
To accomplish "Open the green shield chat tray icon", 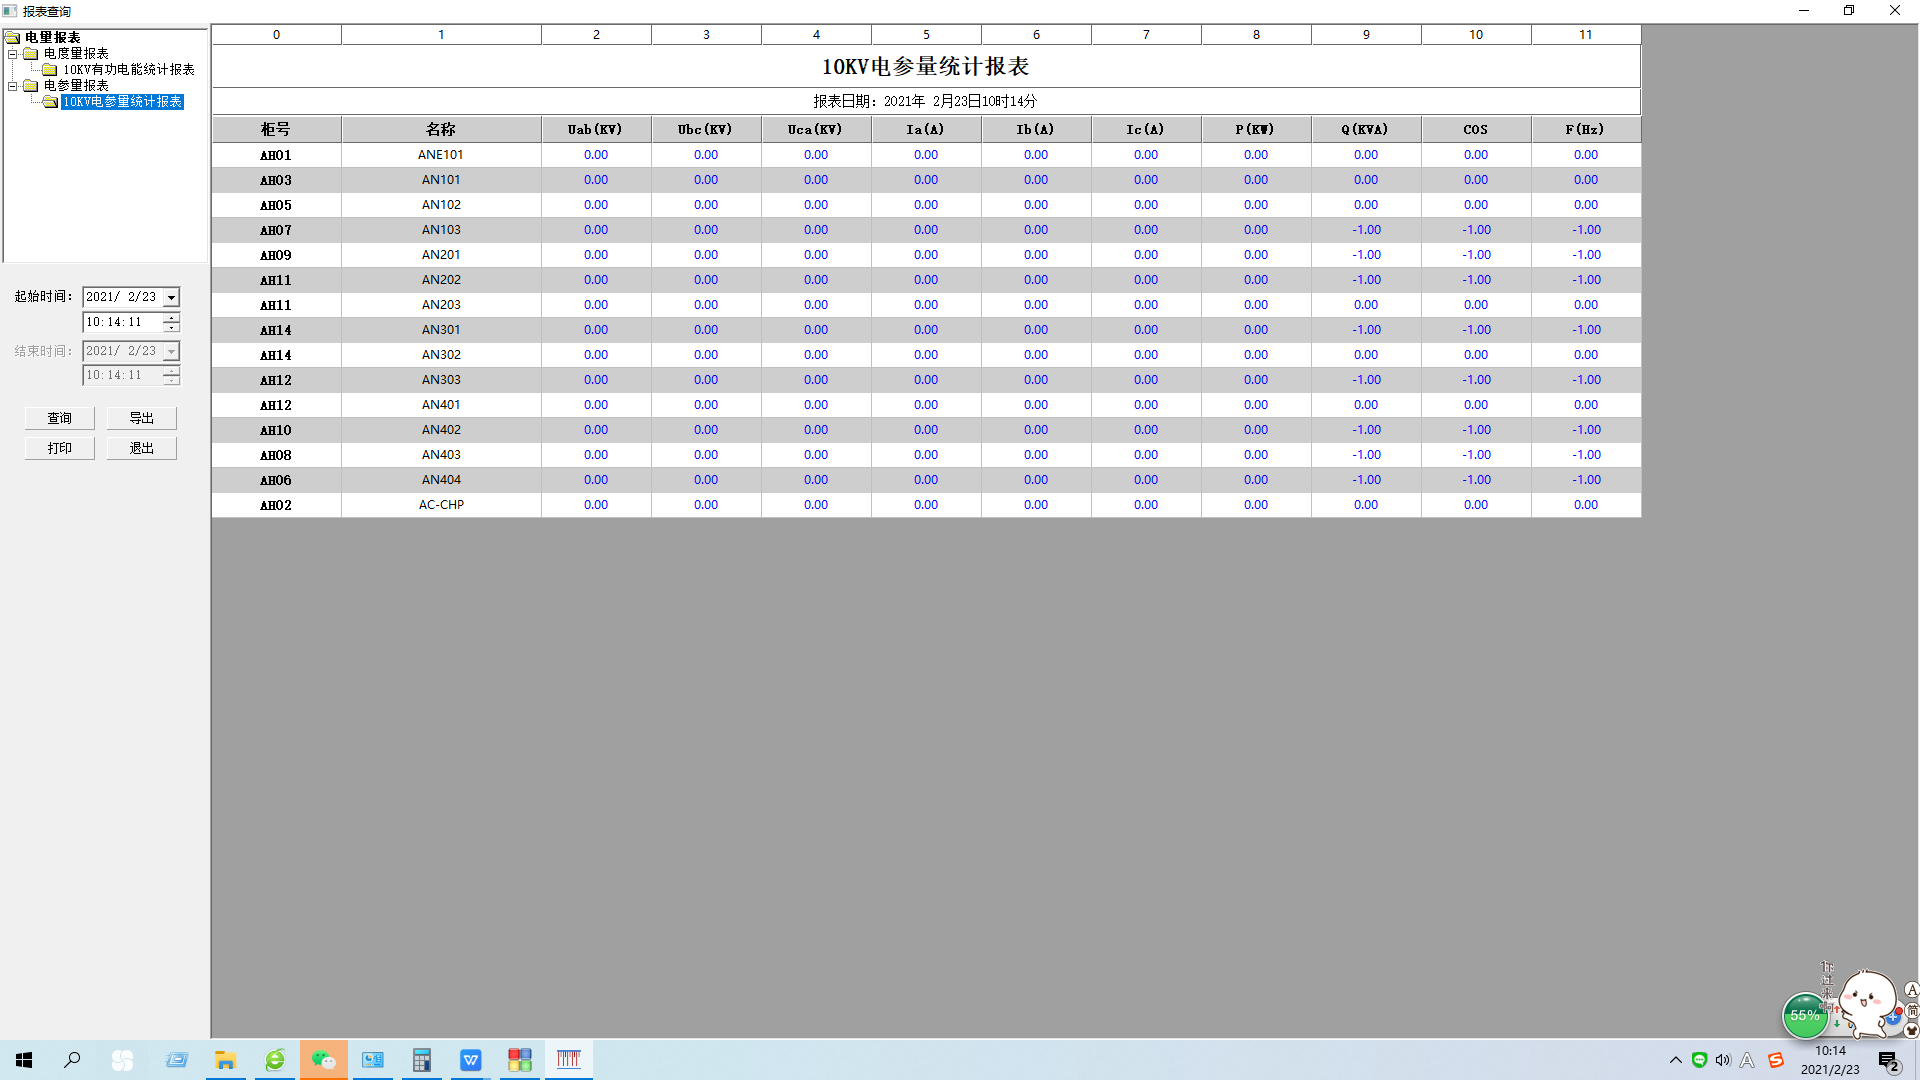I will click(x=1699, y=1060).
